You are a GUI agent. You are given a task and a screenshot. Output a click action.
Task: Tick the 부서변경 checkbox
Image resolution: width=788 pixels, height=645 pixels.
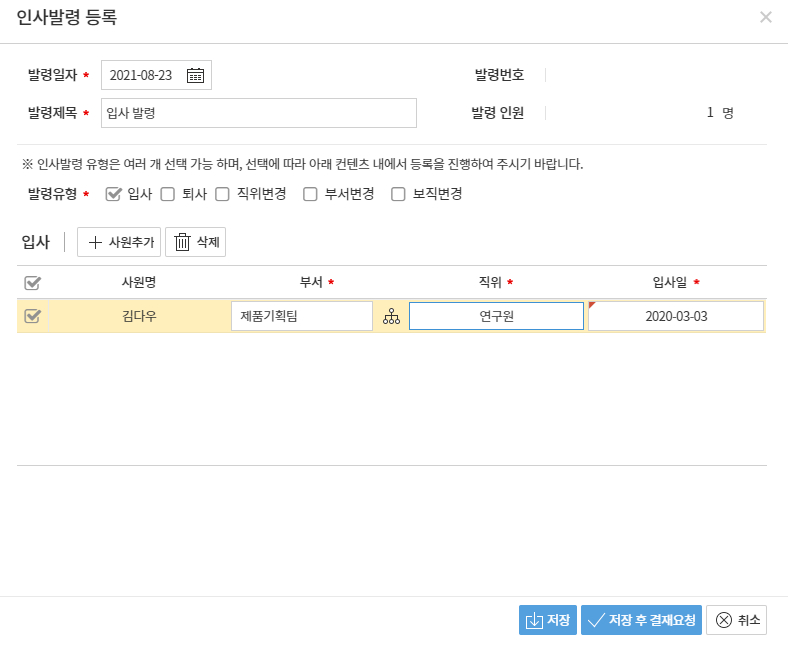click(311, 194)
